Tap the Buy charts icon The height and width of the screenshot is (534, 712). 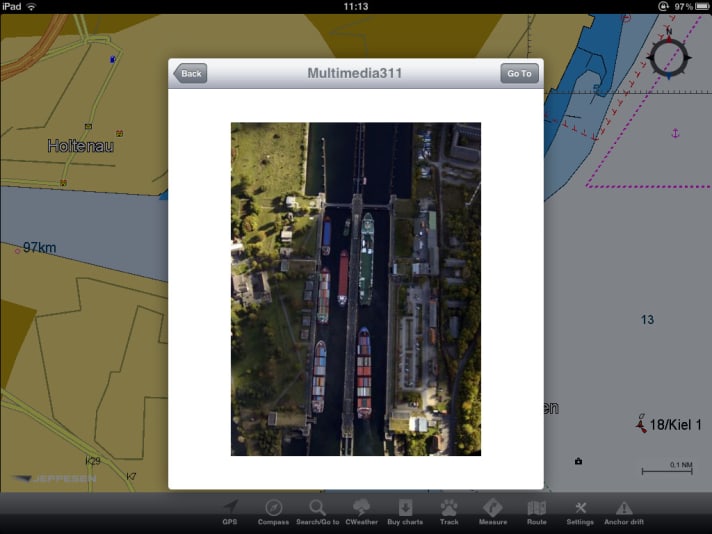pos(405,508)
